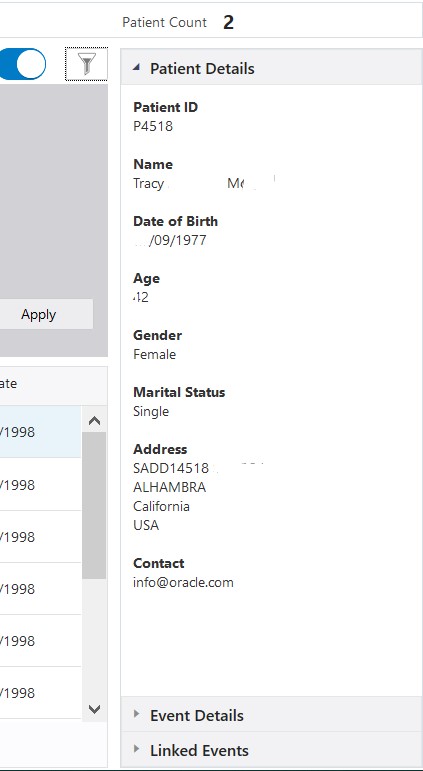Click the date of birth value

(x=170, y=240)
